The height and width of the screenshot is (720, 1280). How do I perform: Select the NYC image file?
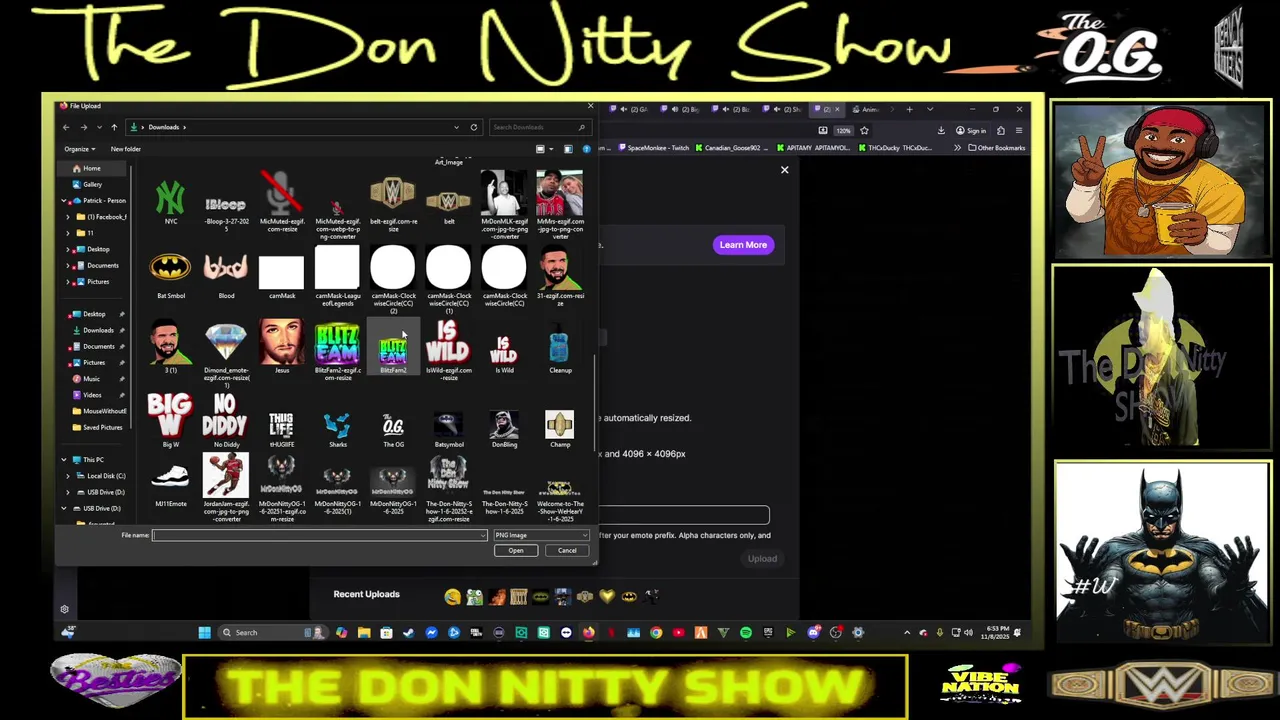(x=171, y=200)
